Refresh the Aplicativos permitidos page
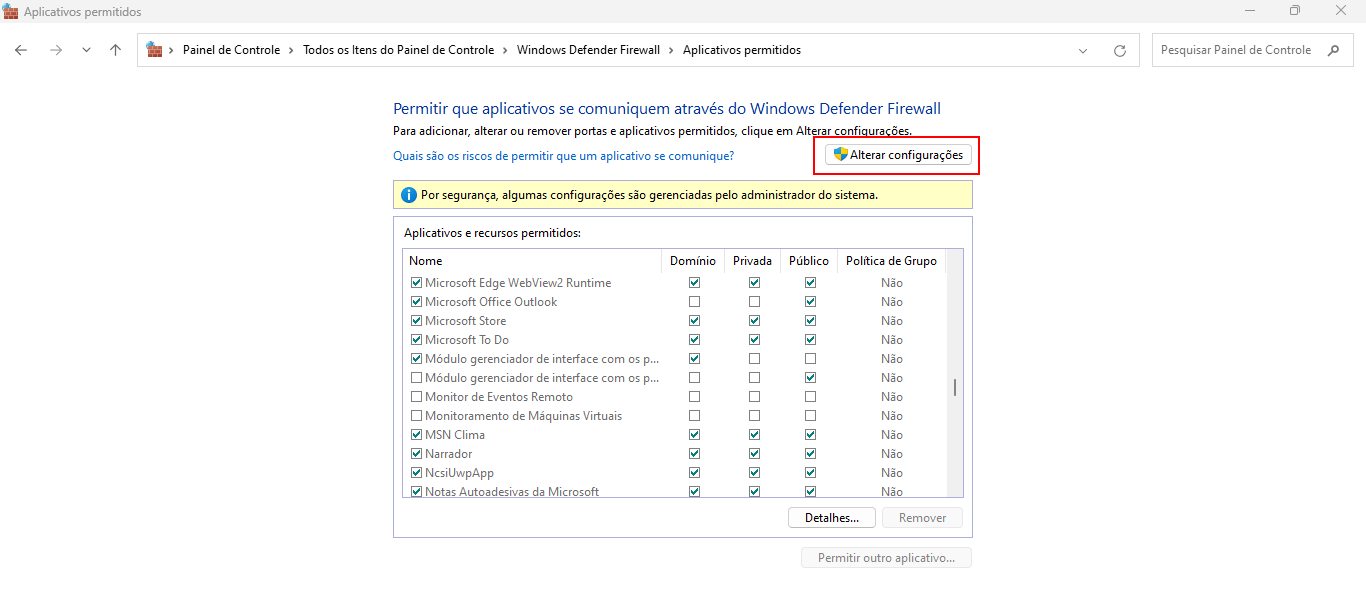Viewport: 1366px width, 603px height. 1120,50
